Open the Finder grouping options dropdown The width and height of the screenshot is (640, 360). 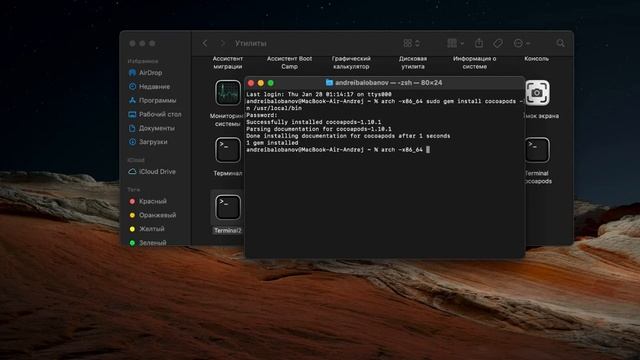coord(456,43)
